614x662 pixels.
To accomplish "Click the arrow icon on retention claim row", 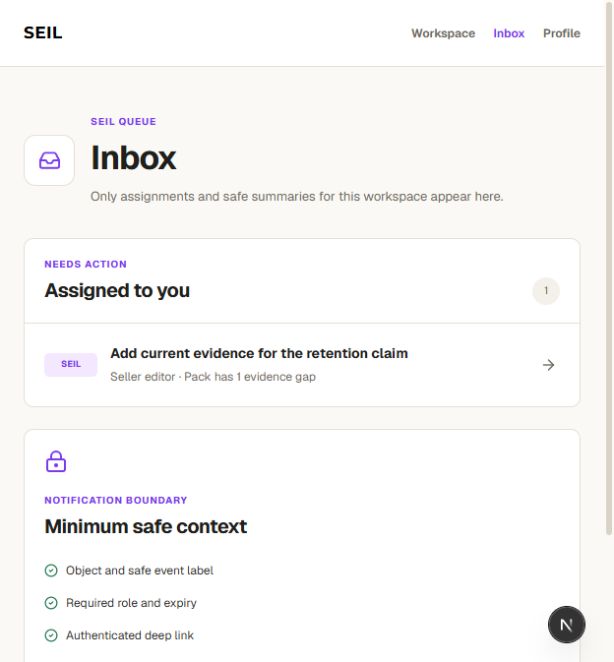I will click(548, 365).
